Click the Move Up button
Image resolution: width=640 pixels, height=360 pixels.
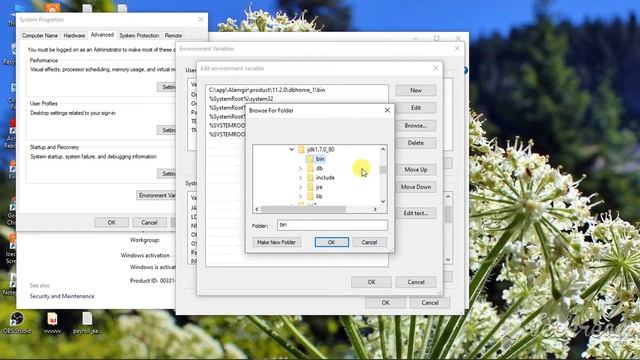click(x=416, y=169)
